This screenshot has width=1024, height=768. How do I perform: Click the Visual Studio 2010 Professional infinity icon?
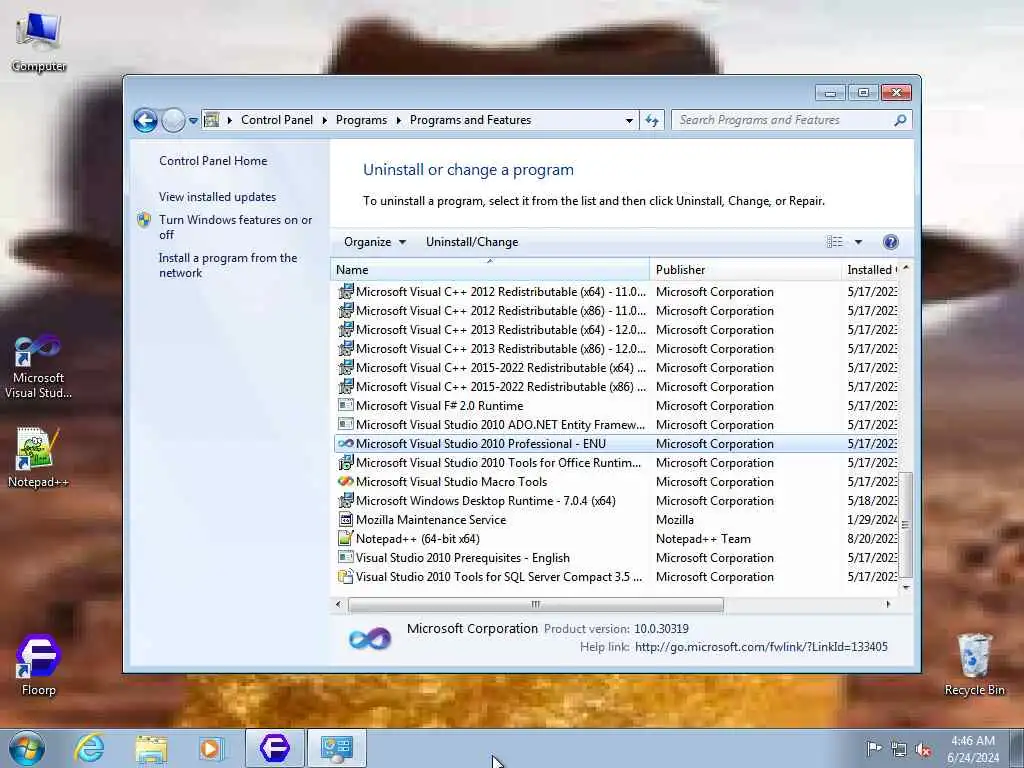pos(345,443)
